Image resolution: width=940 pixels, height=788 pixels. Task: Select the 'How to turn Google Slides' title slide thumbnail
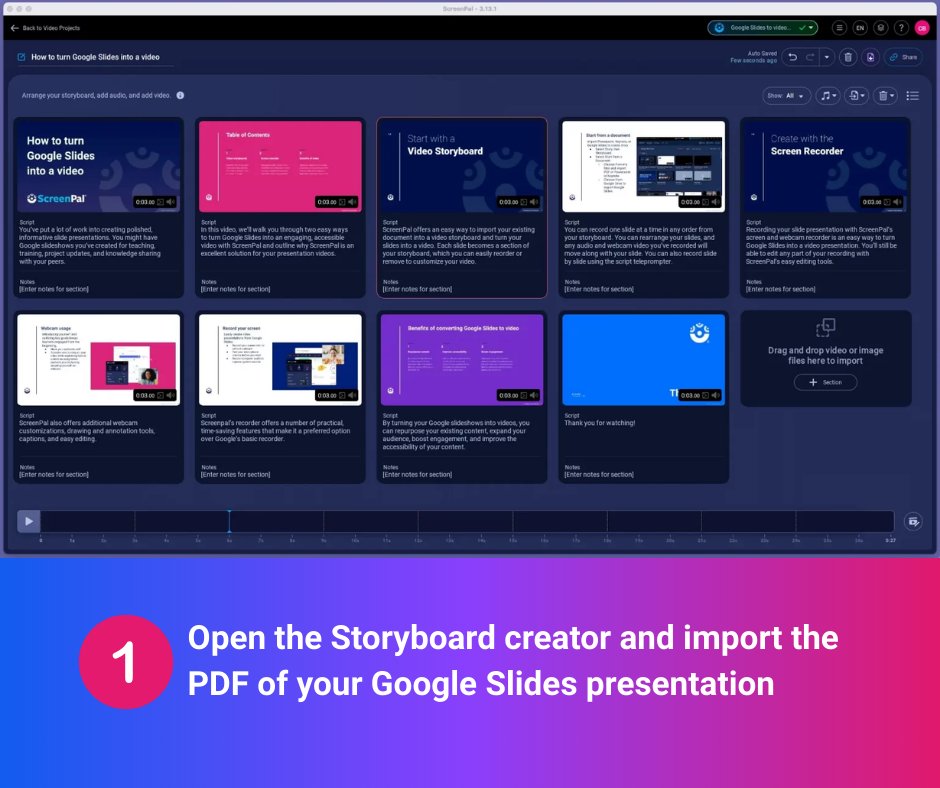pos(99,166)
